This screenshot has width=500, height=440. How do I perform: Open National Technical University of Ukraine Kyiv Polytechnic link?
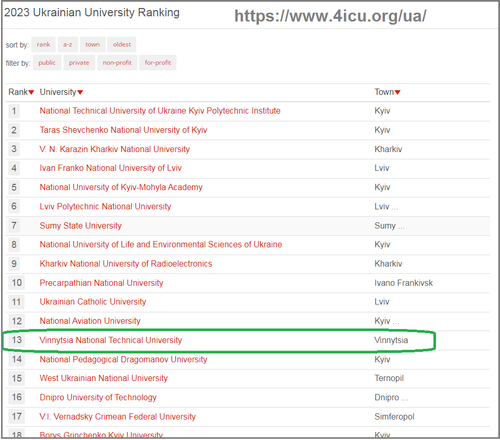tap(160, 111)
